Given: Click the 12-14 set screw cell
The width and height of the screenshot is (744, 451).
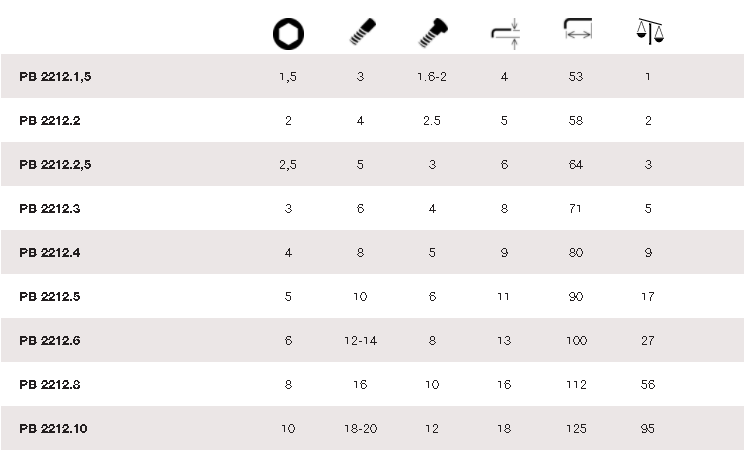Looking at the screenshot, I should point(360,341).
